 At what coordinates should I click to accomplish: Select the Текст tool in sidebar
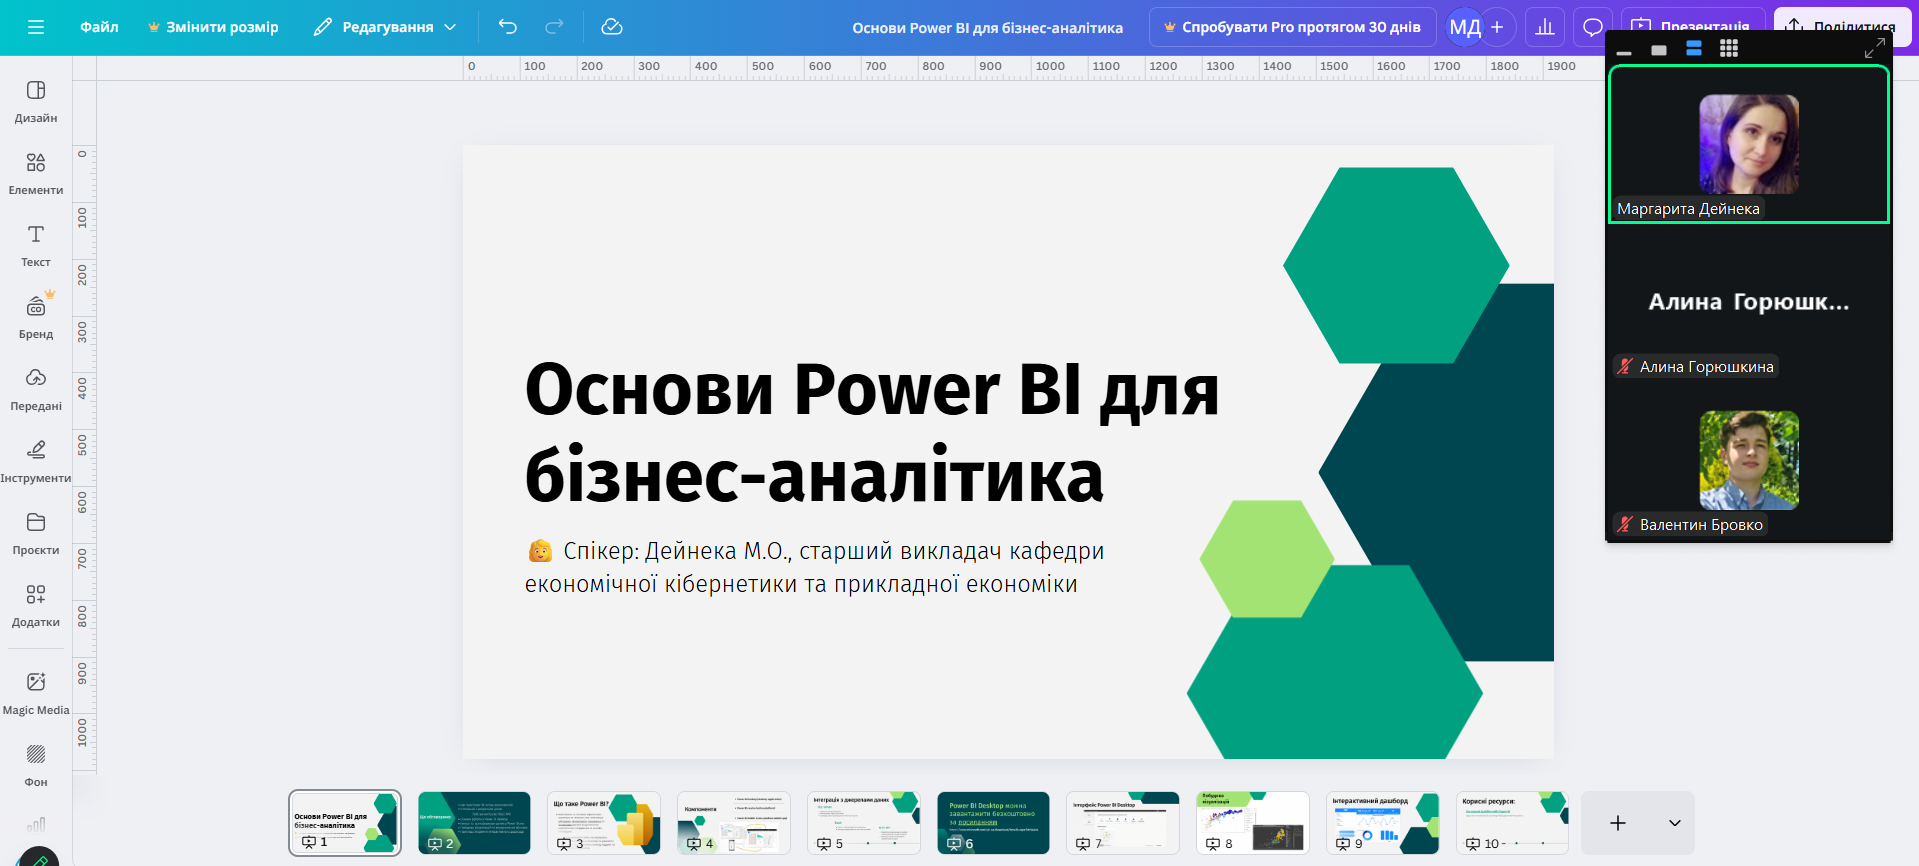tap(36, 245)
